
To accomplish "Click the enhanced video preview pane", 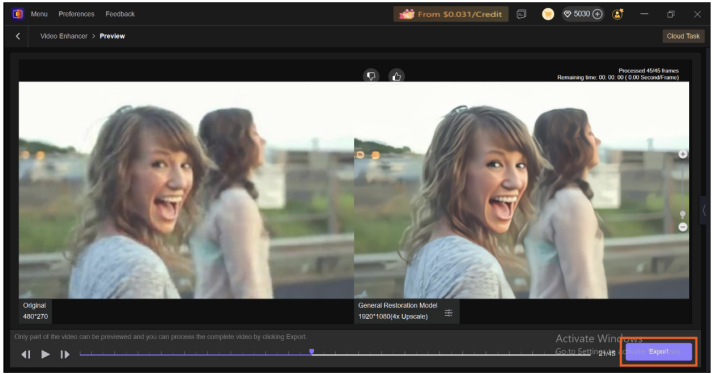I will 521,190.
